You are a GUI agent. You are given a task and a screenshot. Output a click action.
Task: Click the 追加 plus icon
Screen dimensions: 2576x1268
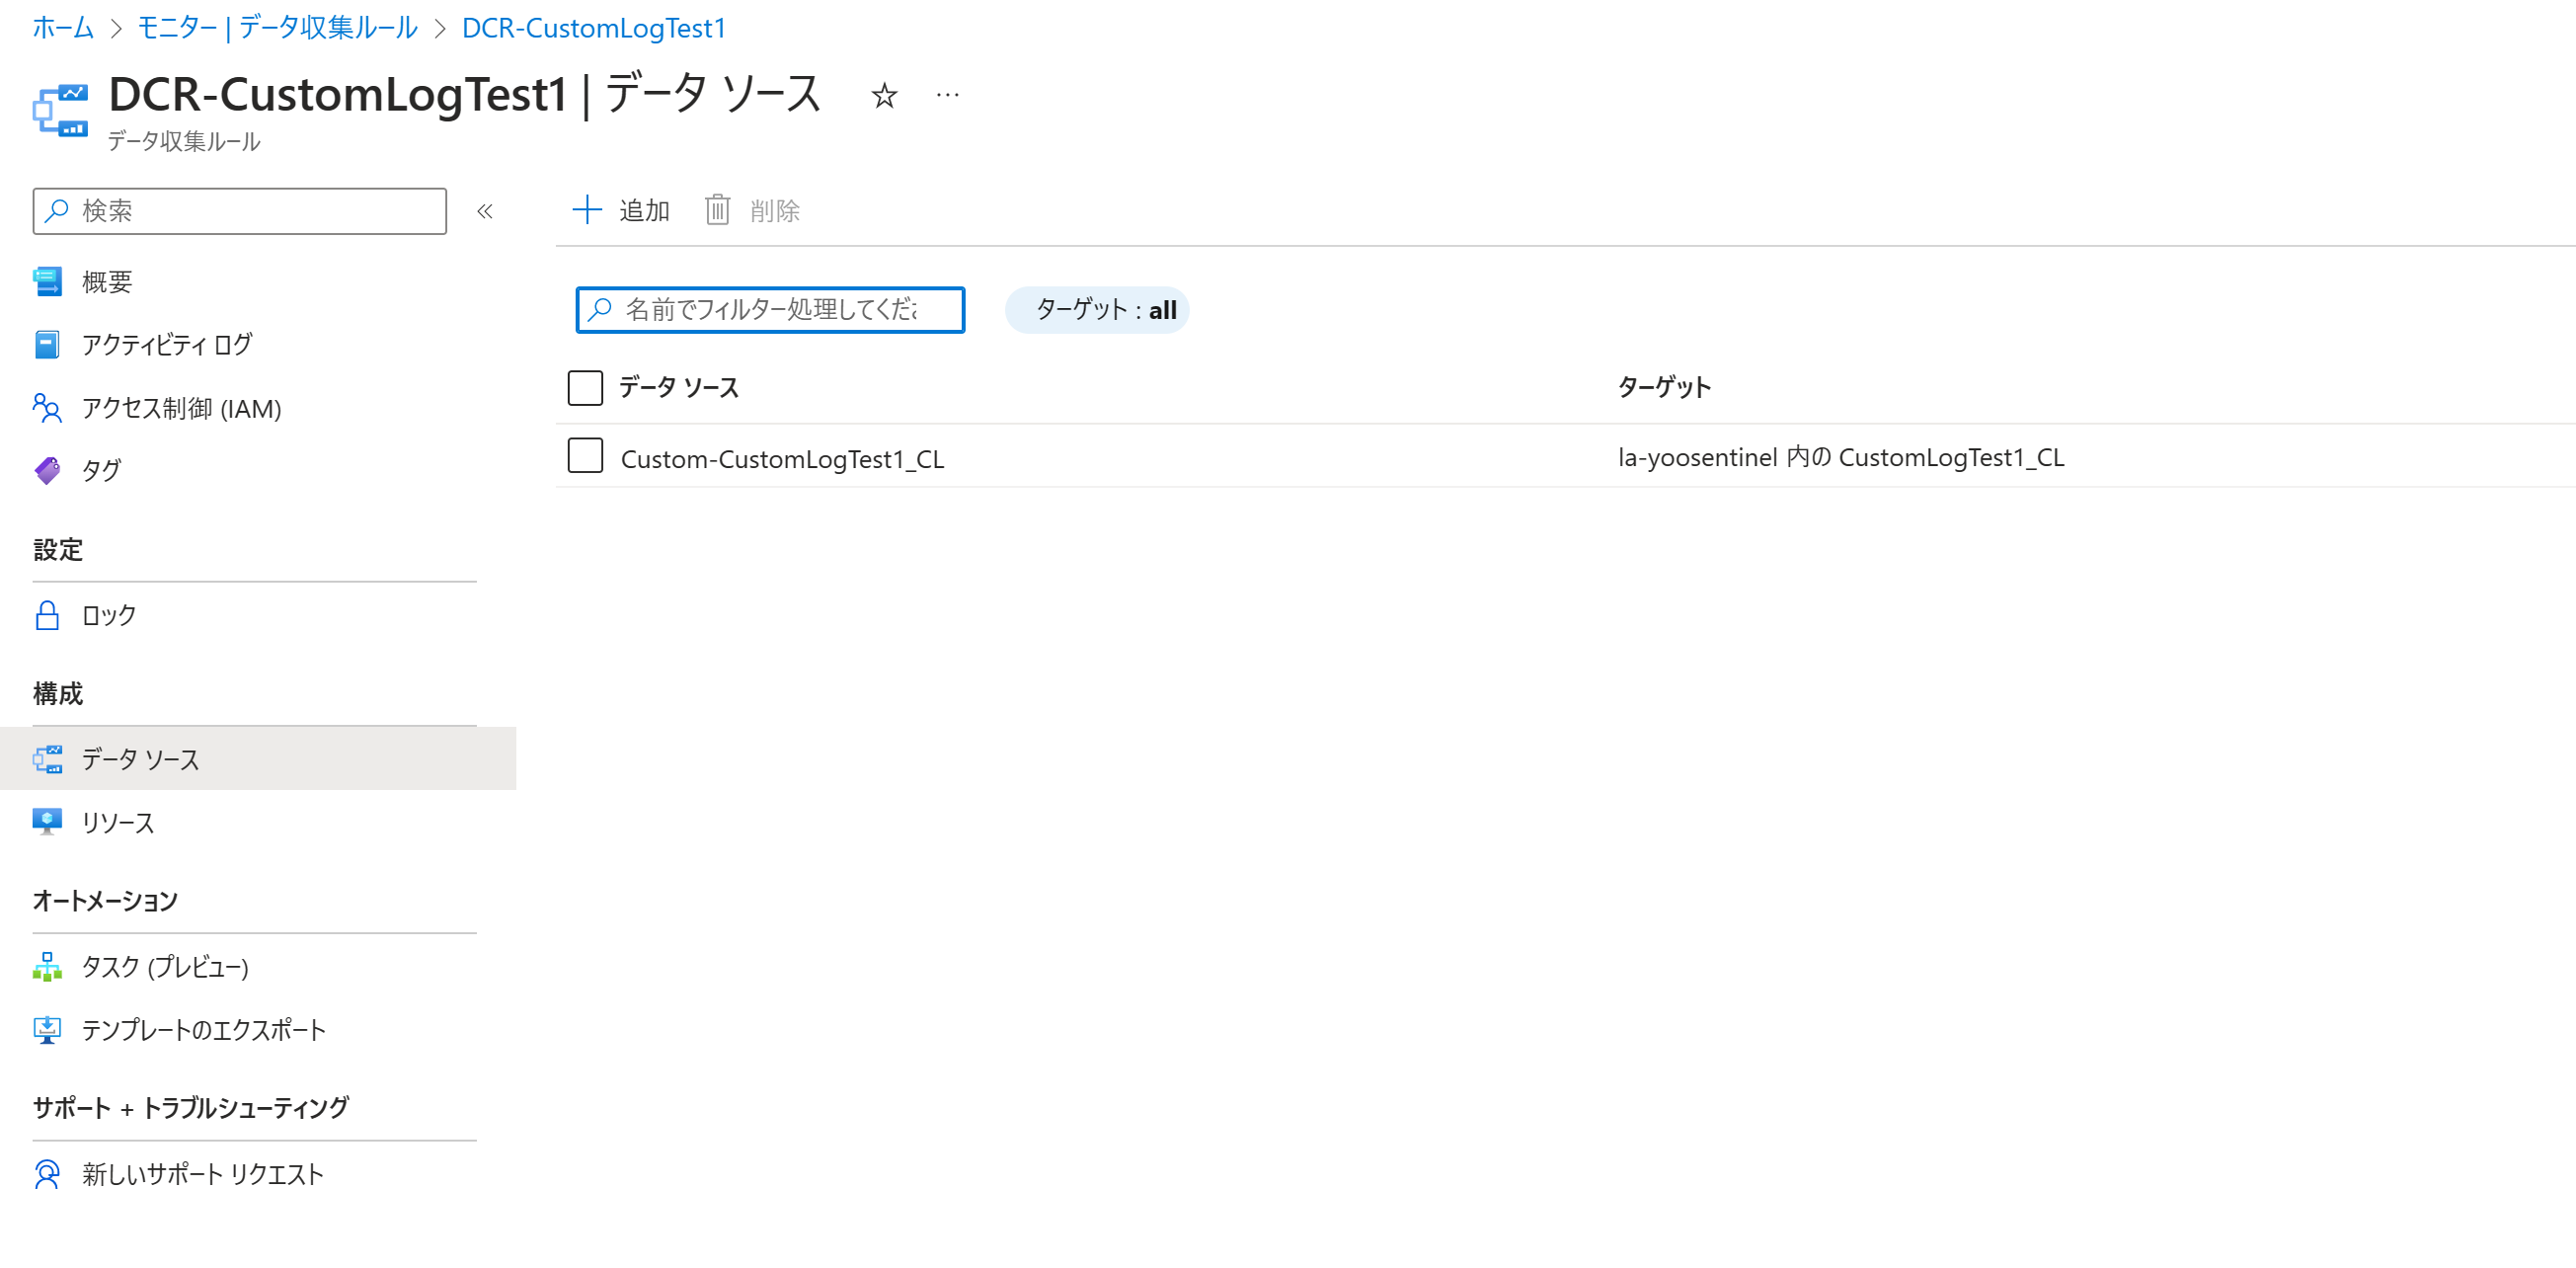point(587,210)
